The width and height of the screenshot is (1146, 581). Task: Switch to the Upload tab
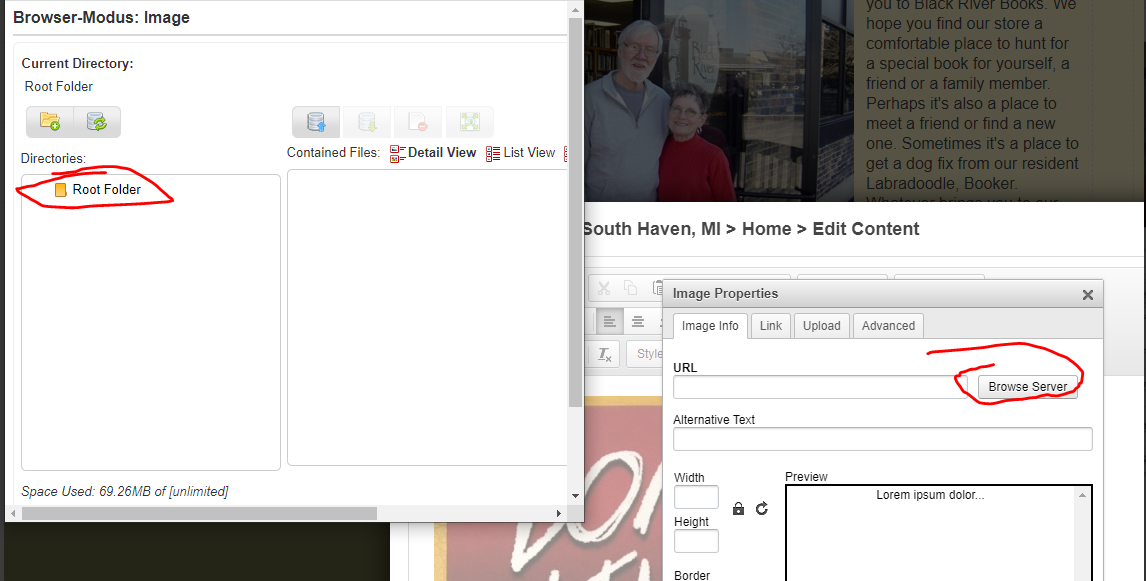pos(821,325)
